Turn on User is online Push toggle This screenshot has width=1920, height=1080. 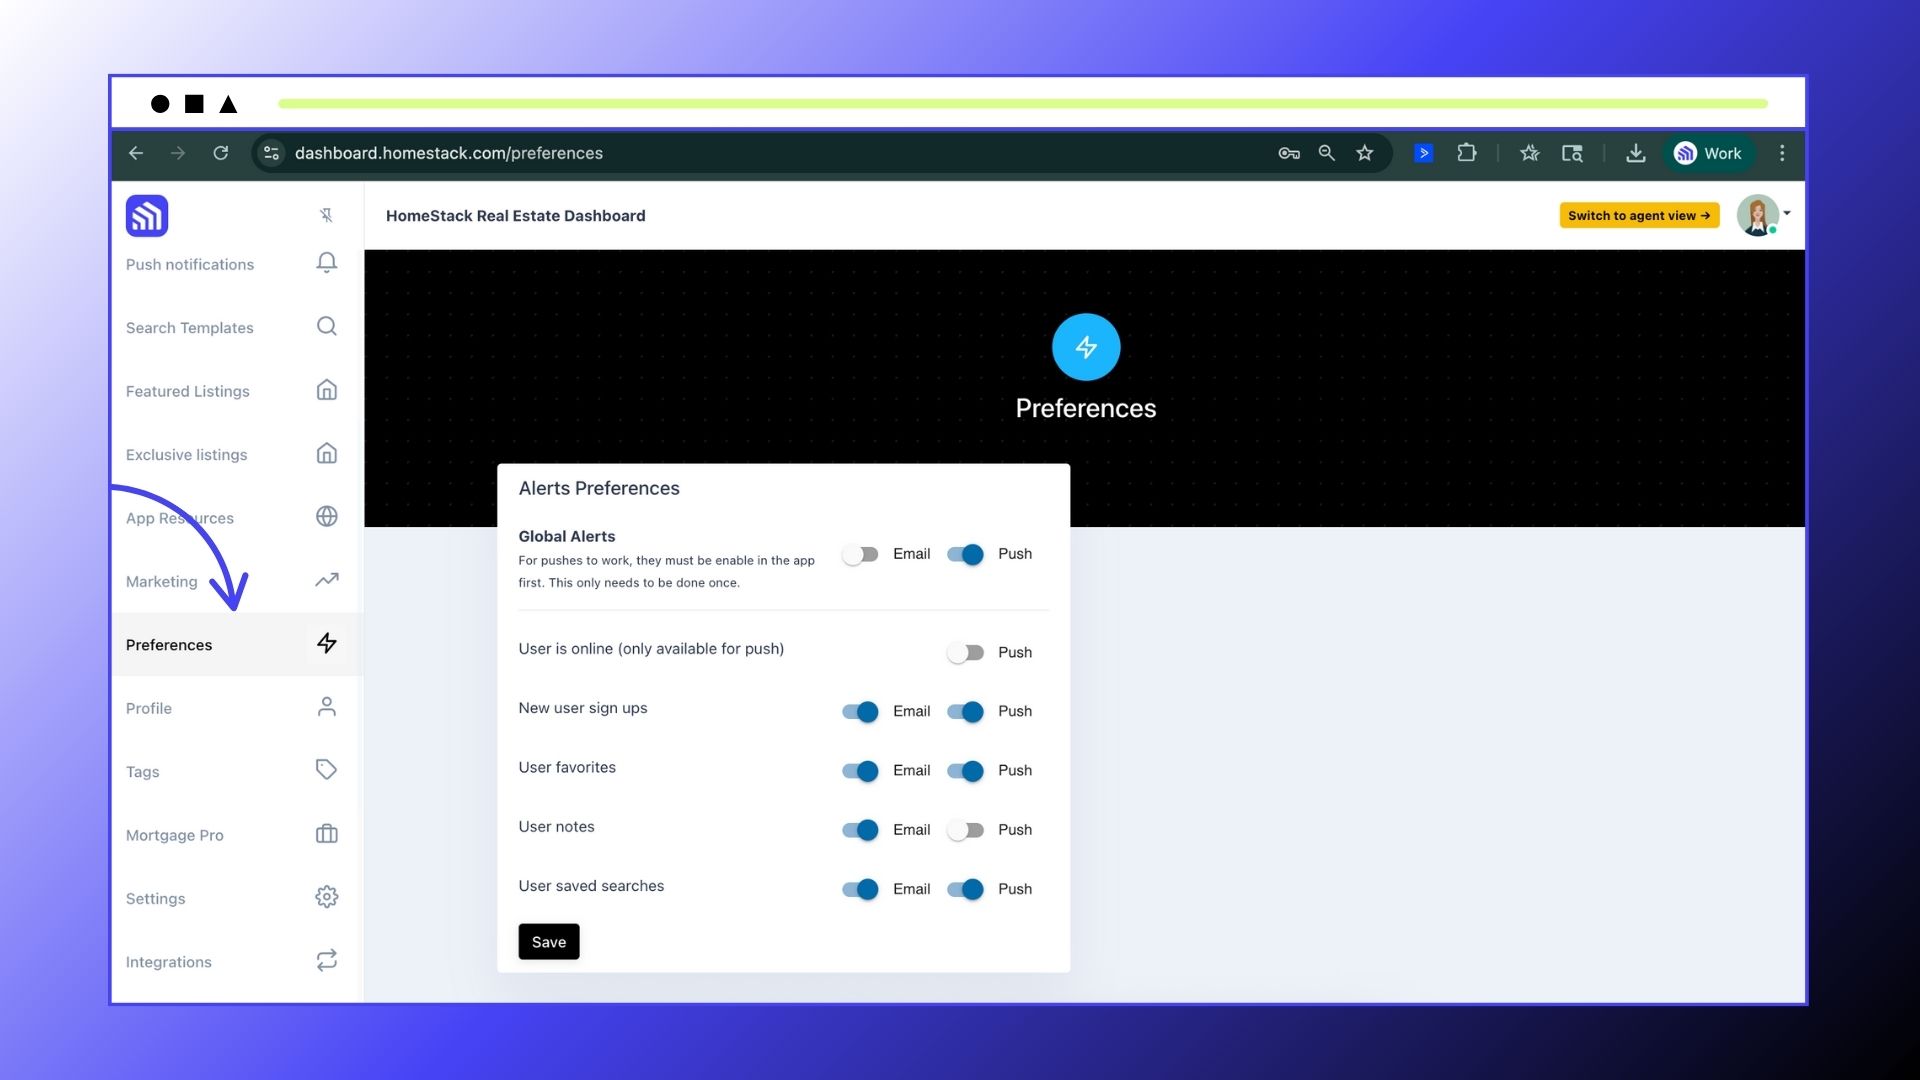tap(965, 653)
